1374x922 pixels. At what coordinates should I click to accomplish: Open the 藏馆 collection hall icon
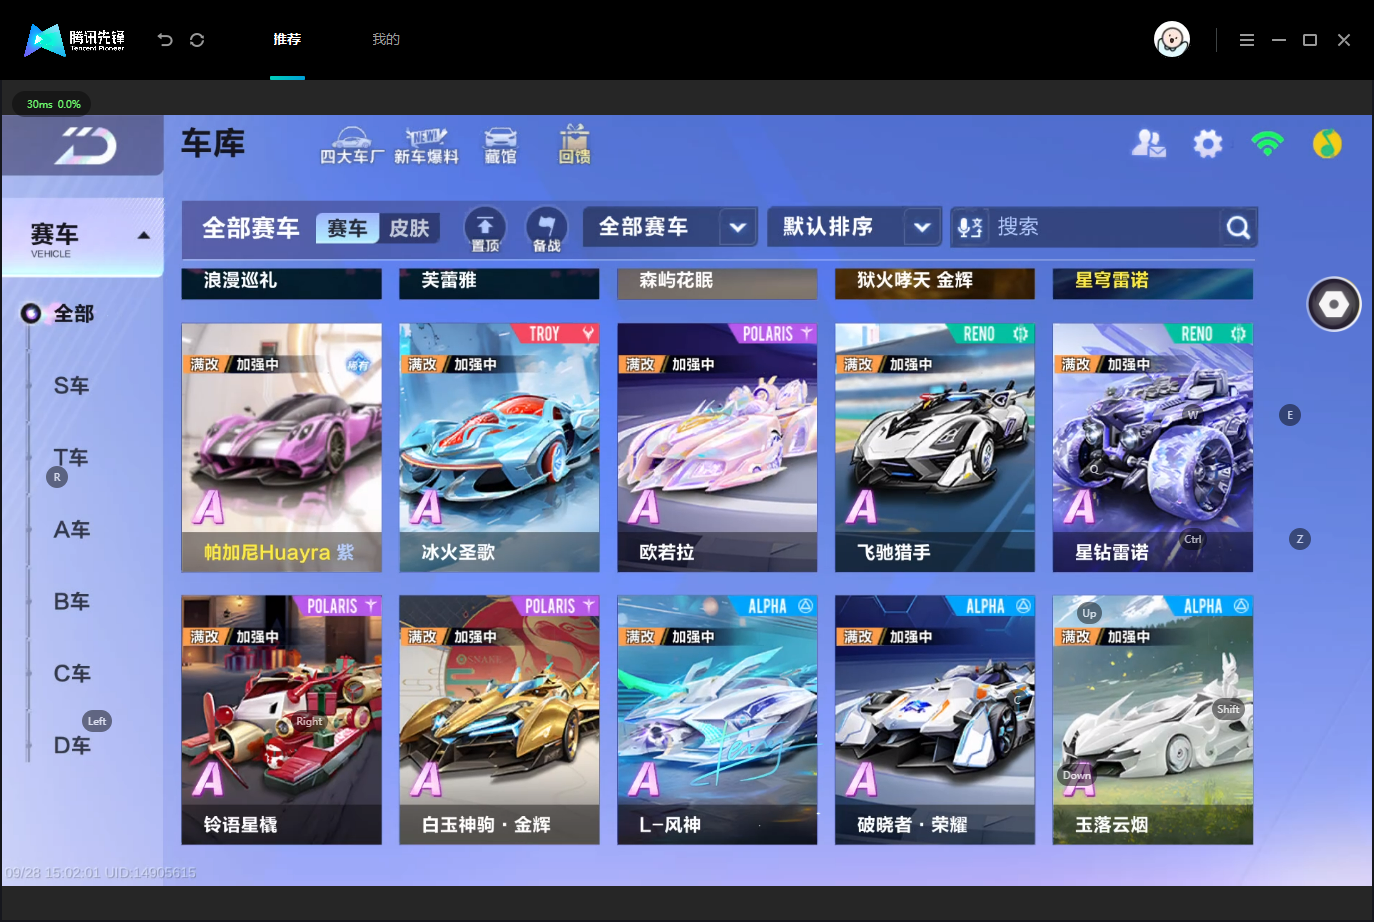pos(500,146)
